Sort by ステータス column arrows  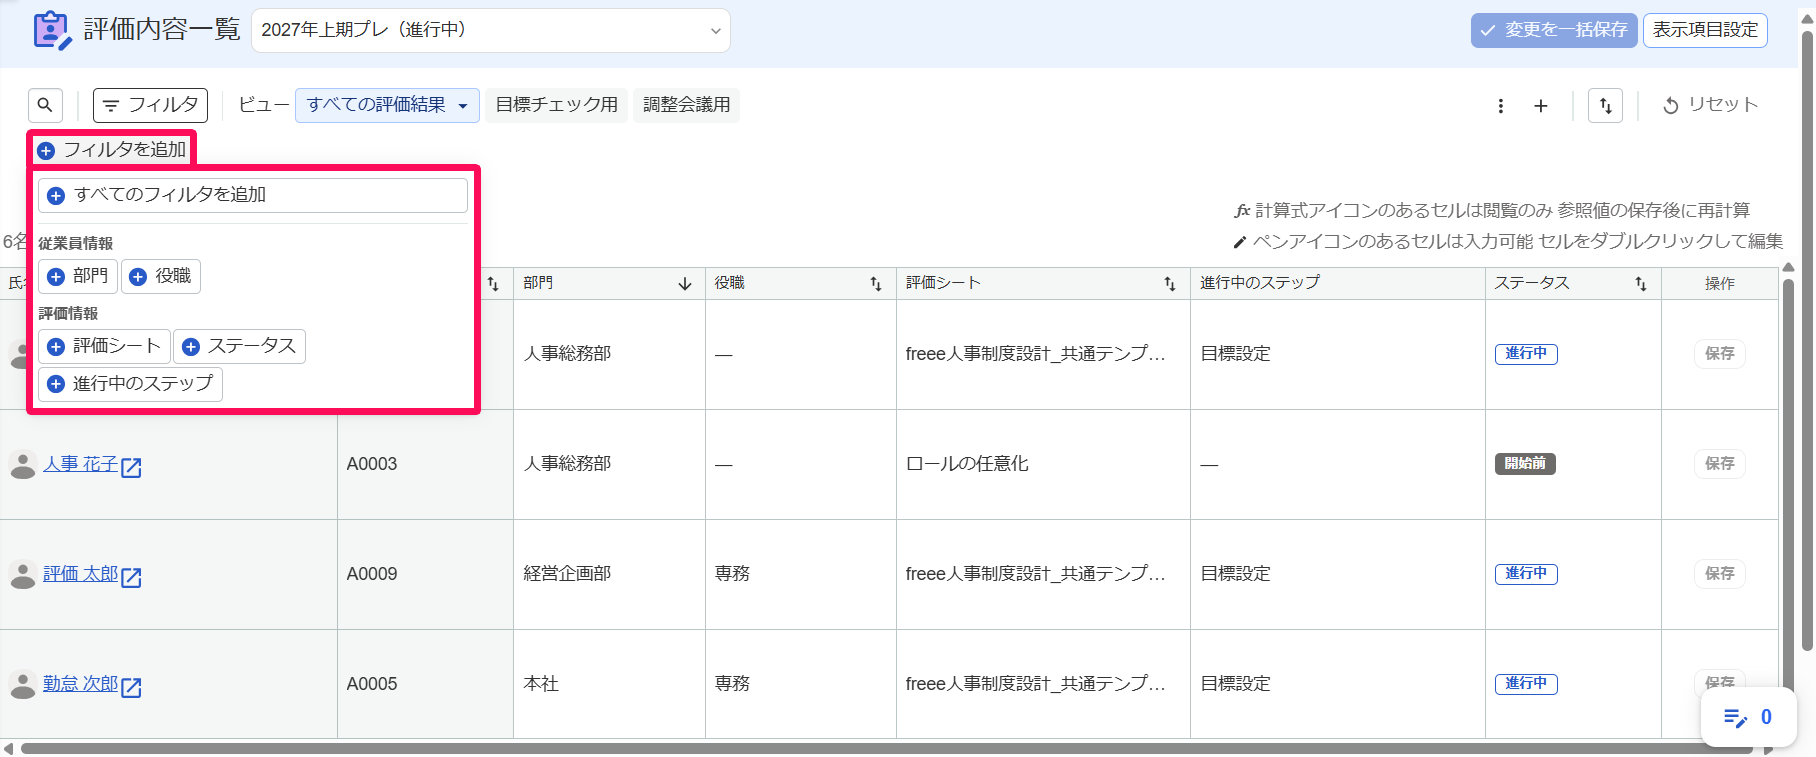[1641, 284]
